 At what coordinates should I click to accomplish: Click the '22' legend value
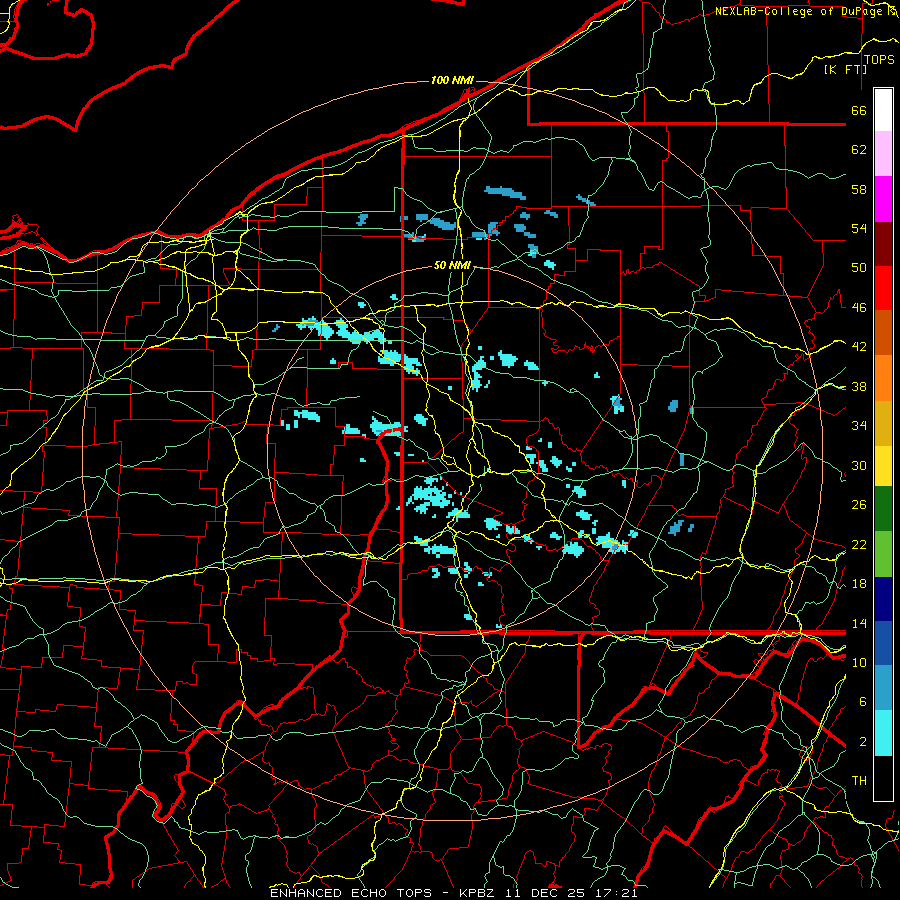tap(859, 544)
